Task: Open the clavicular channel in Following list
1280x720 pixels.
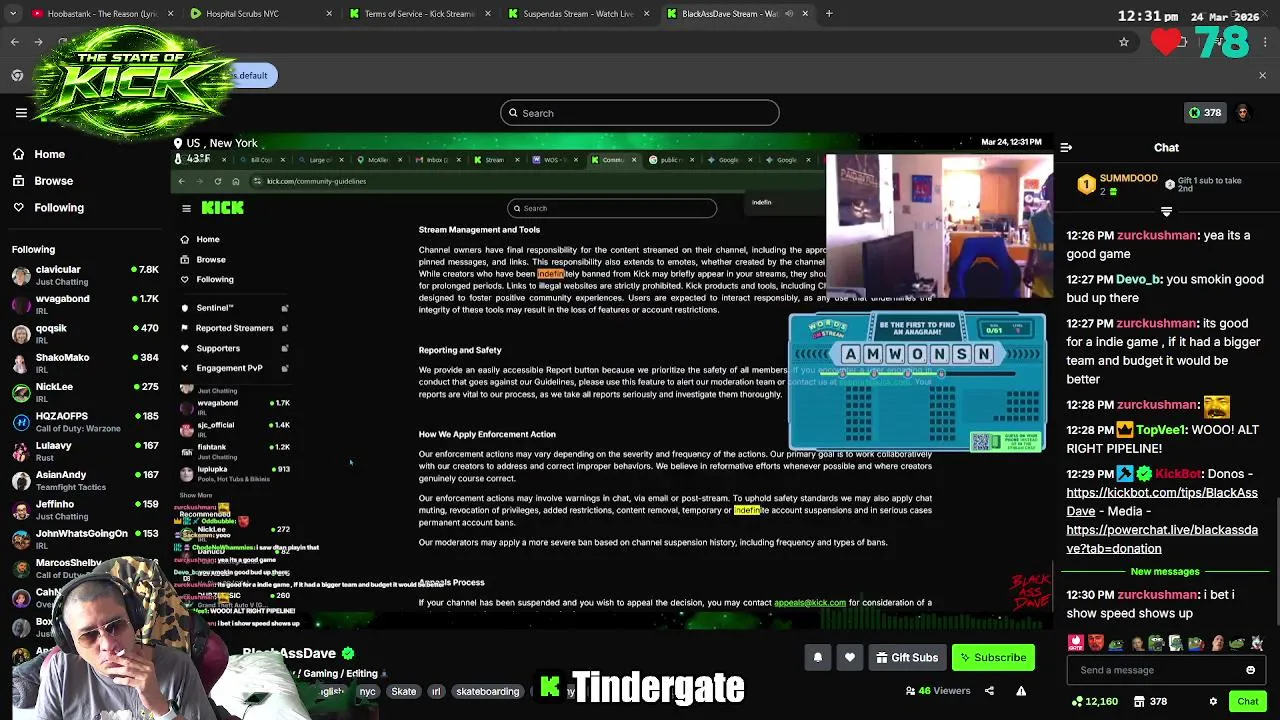Action: pyautogui.click(x=85, y=275)
